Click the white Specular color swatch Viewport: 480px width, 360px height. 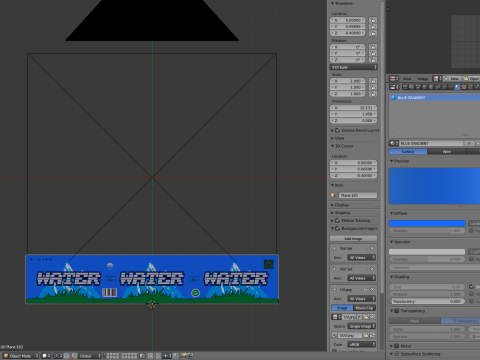(427, 252)
